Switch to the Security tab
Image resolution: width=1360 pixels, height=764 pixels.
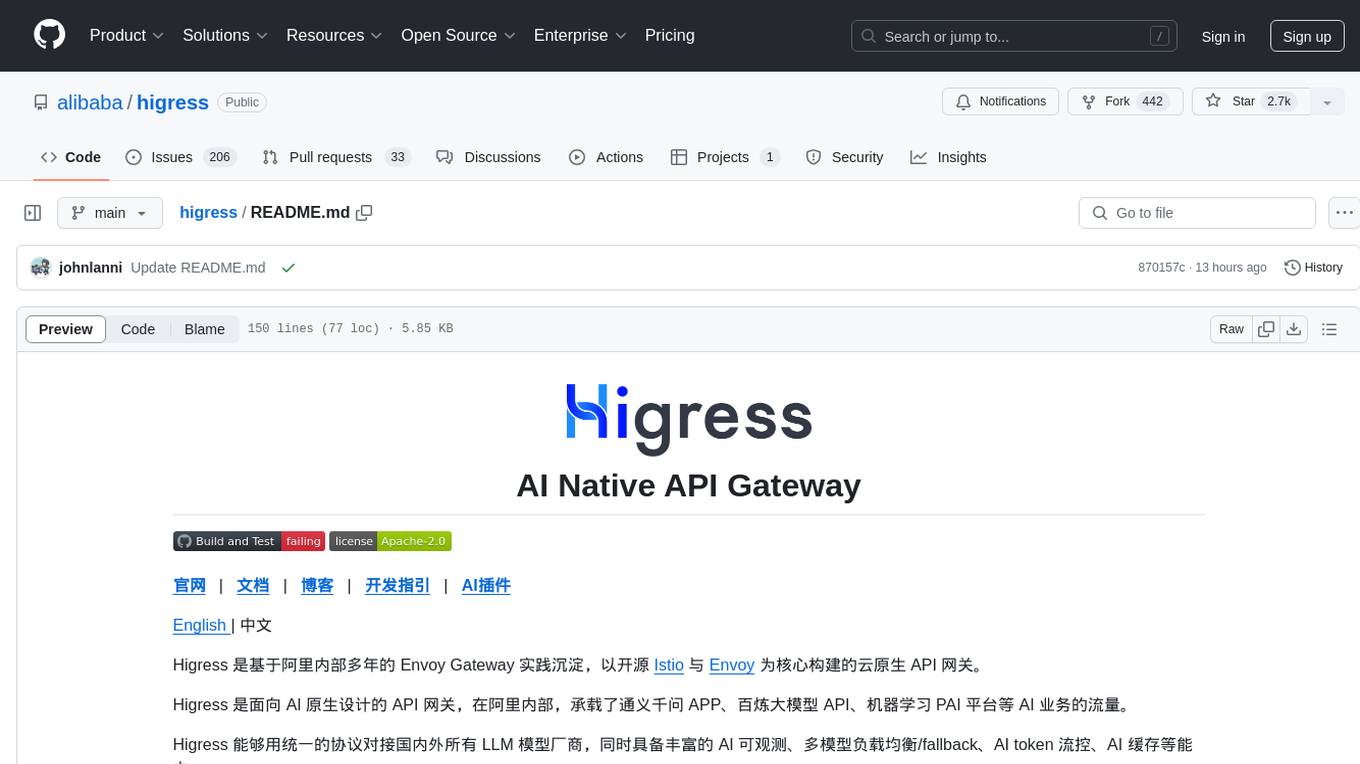pyautogui.click(x=845, y=157)
